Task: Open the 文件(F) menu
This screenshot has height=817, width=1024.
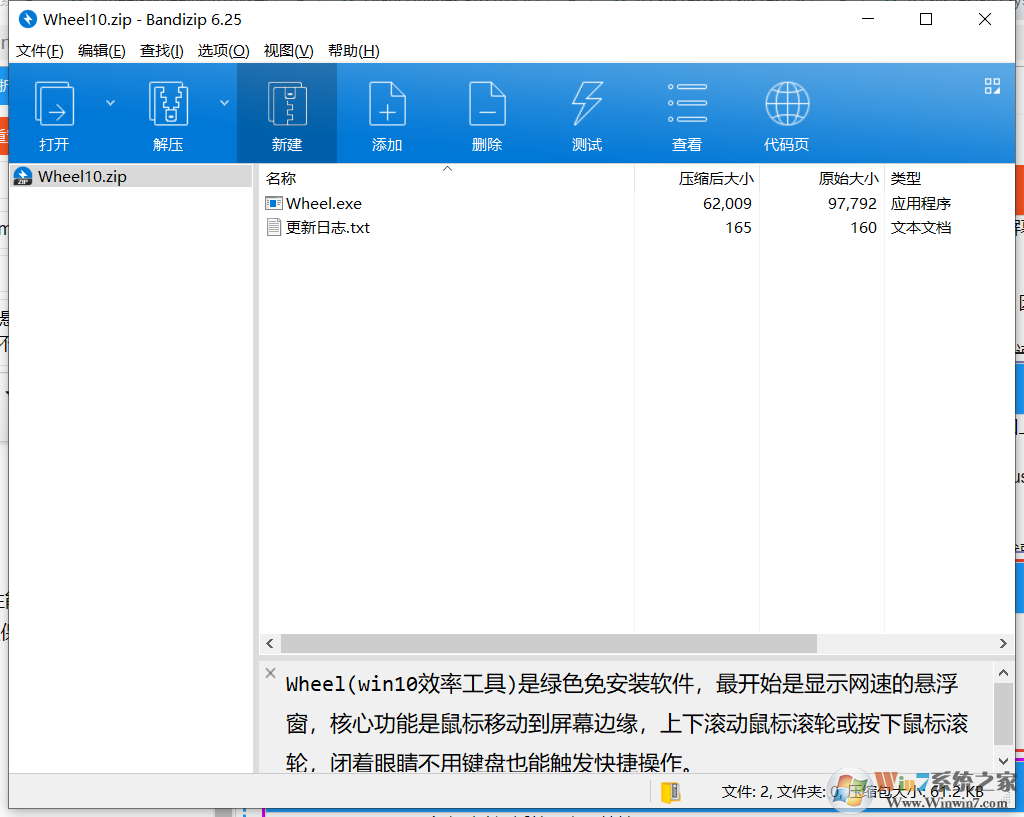Action: point(39,51)
